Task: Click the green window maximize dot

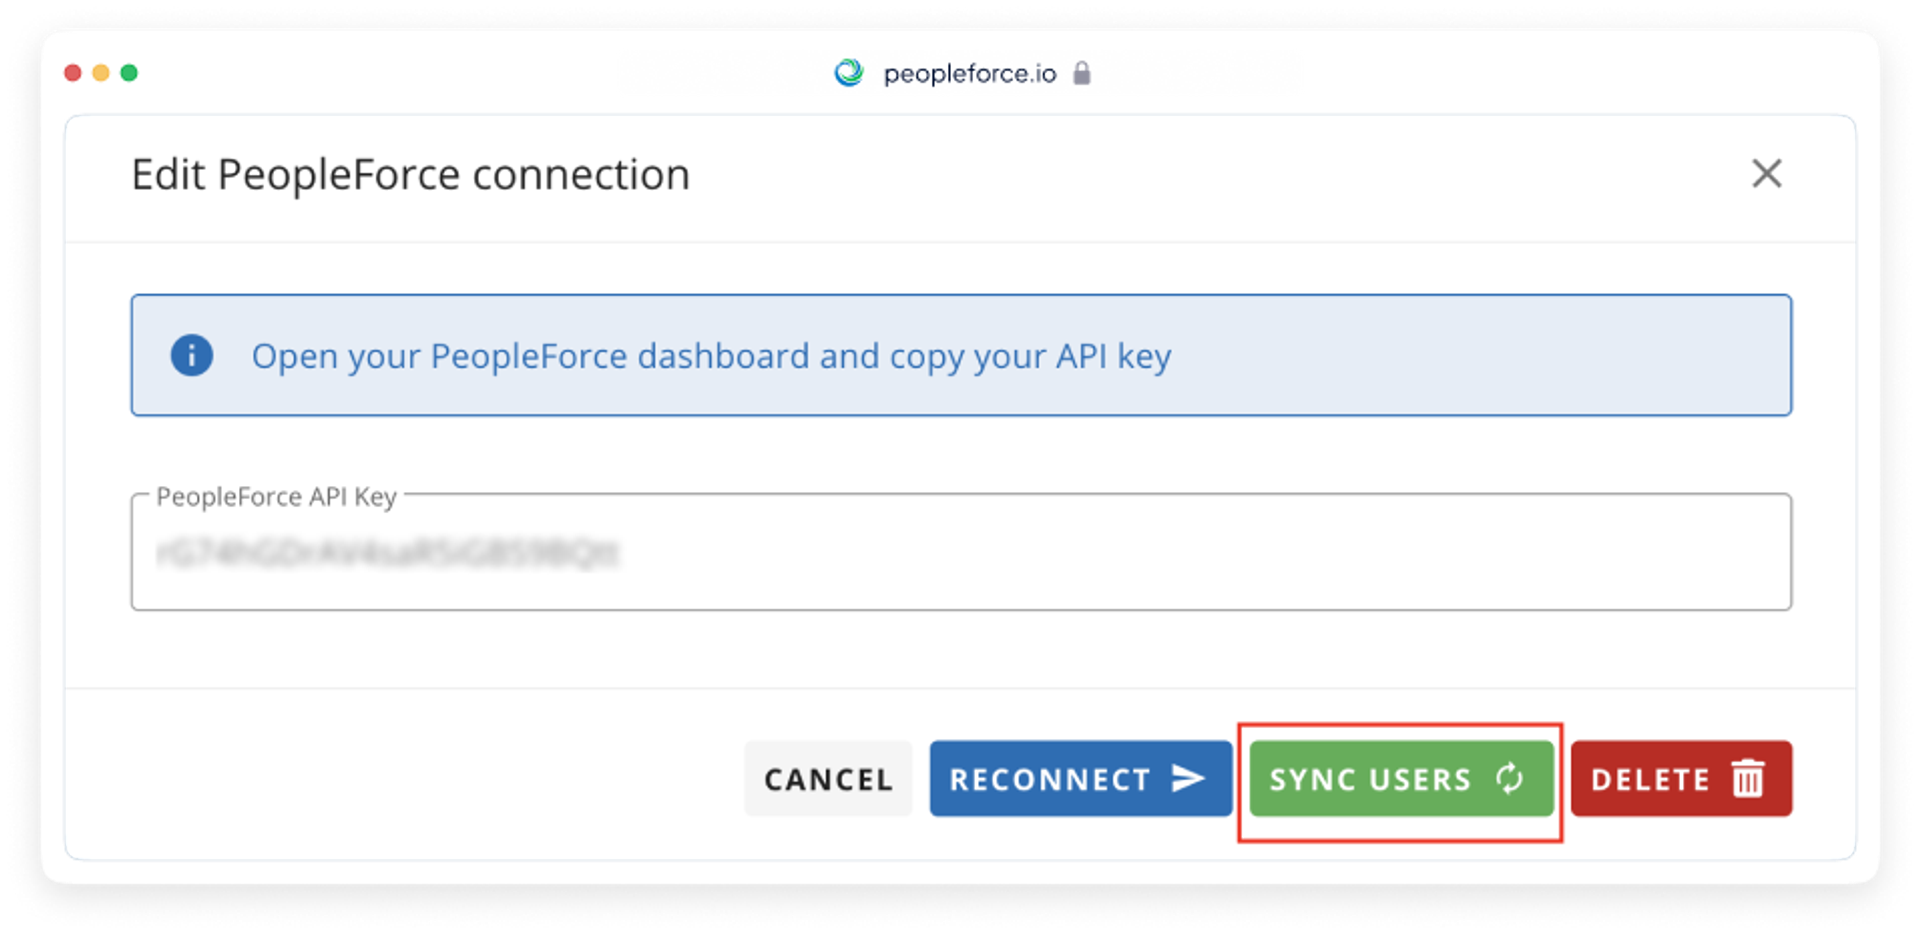Action: [129, 73]
